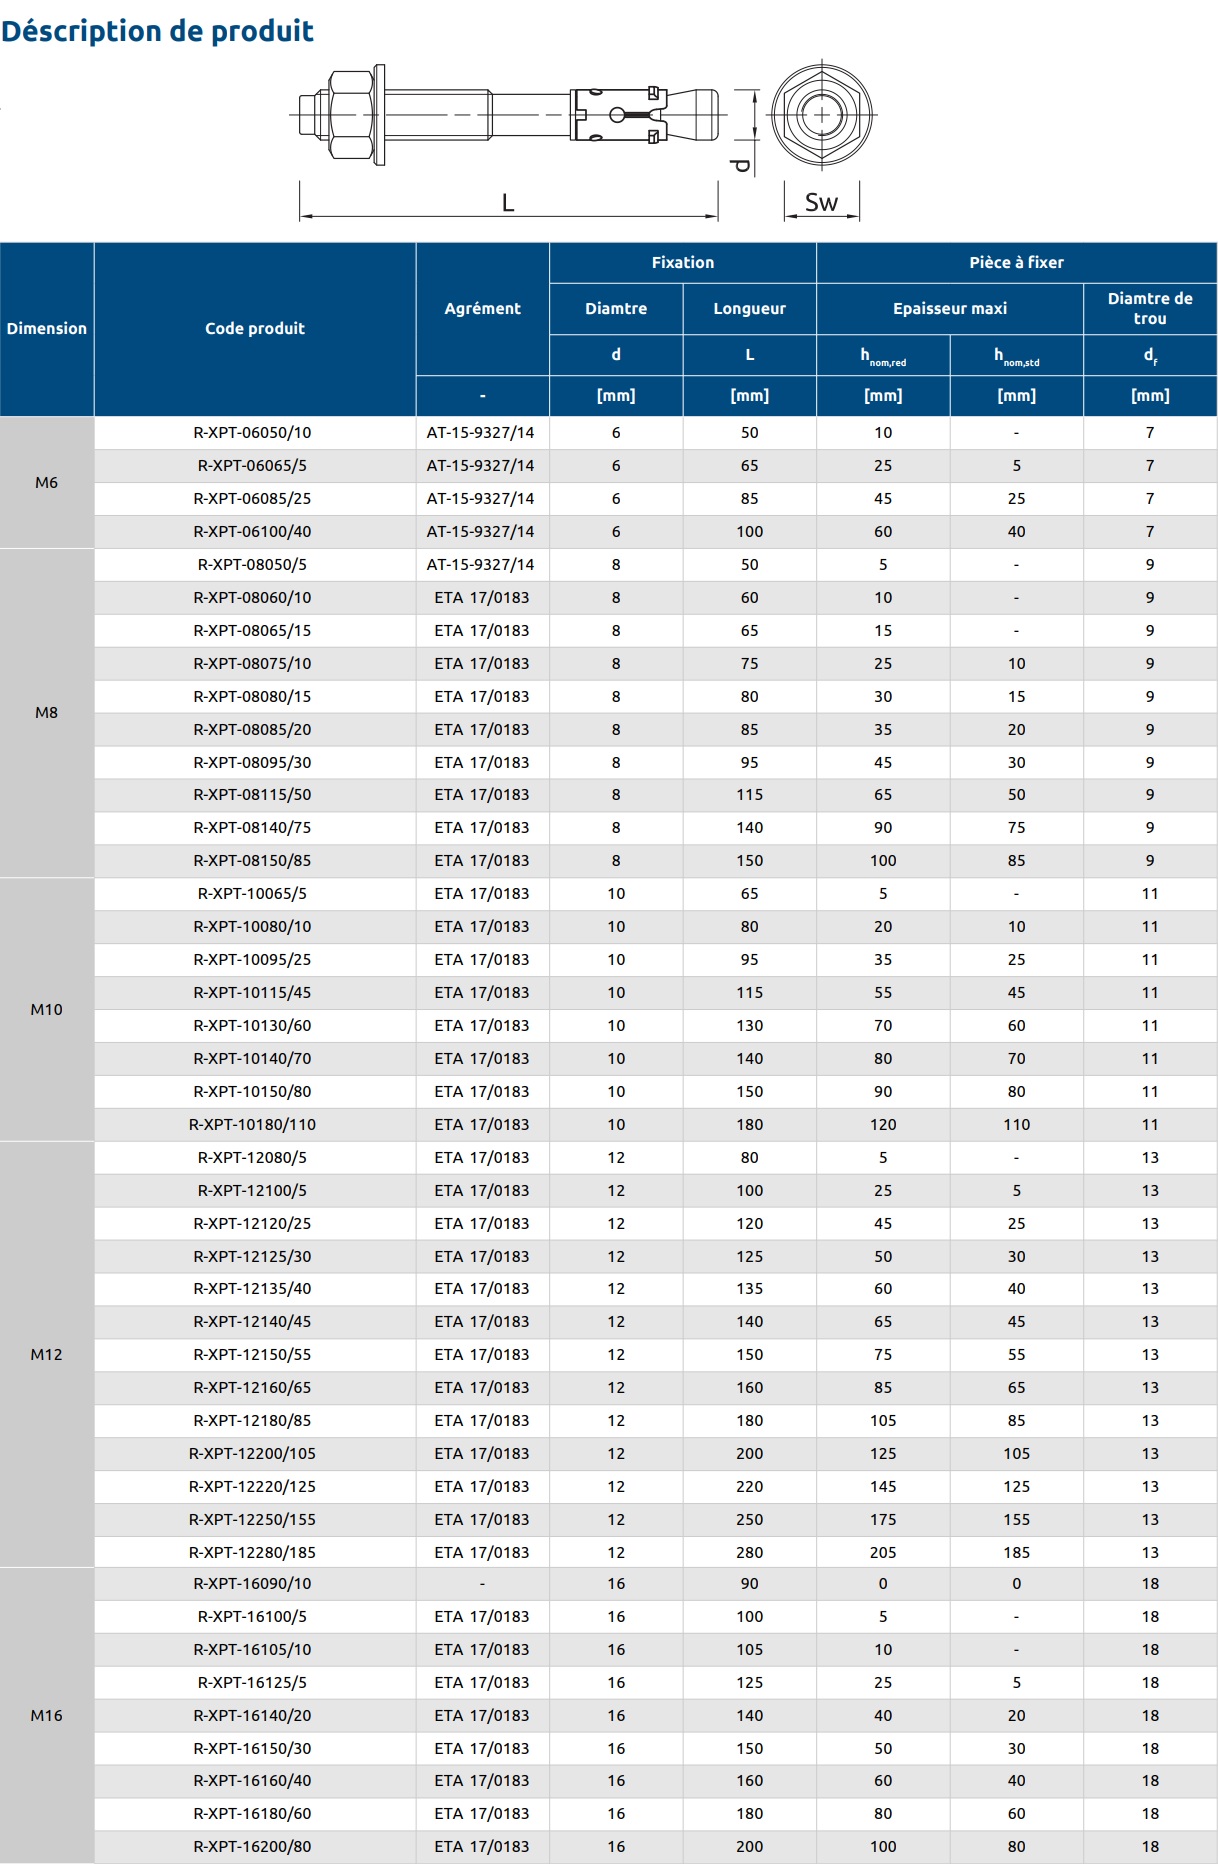The image size is (1218, 1864).
Task: Click the anchor bolt side-view drawing
Action: click(x=508, y=115)
